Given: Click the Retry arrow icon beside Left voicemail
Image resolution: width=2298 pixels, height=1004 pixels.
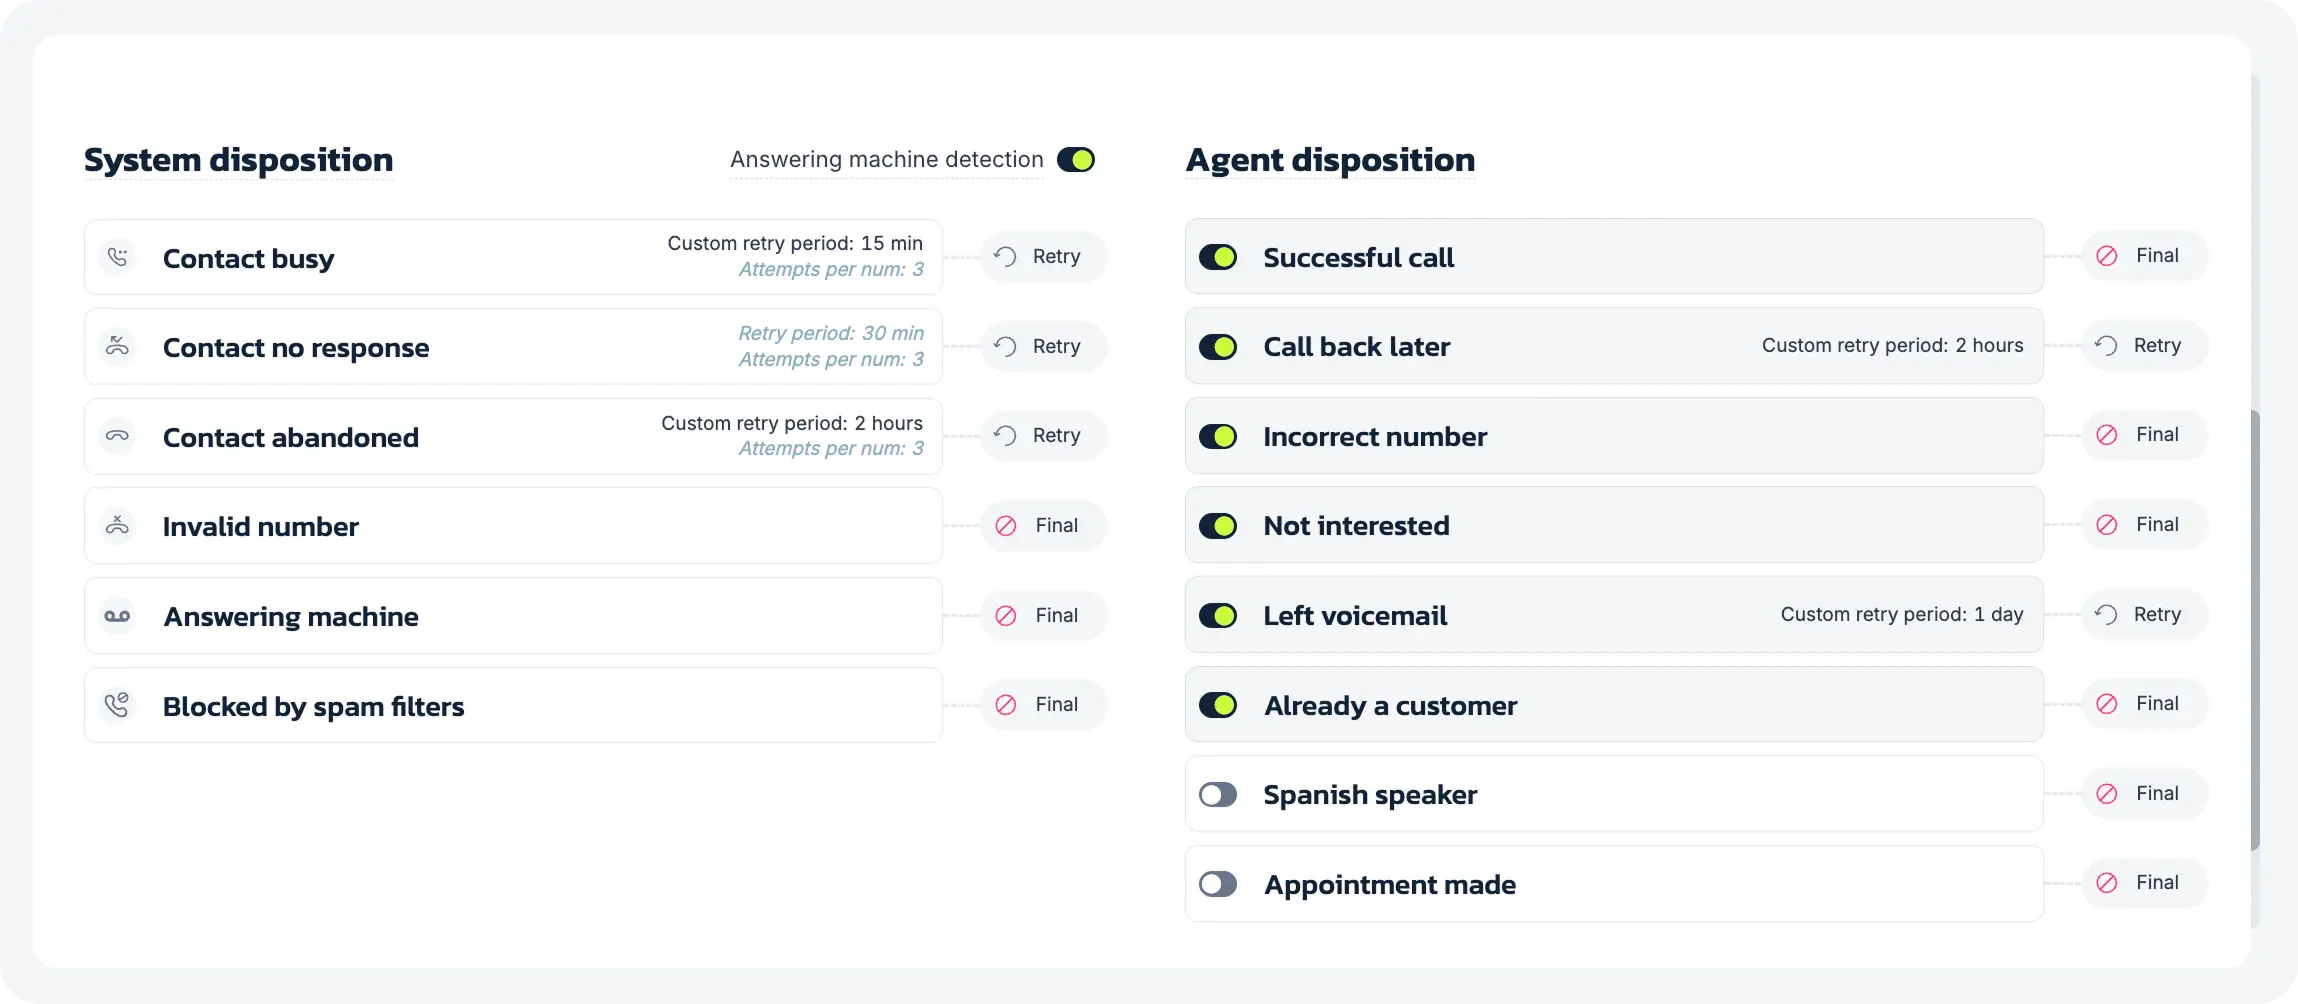Looking at the screenshot, I should point(2106,615).
